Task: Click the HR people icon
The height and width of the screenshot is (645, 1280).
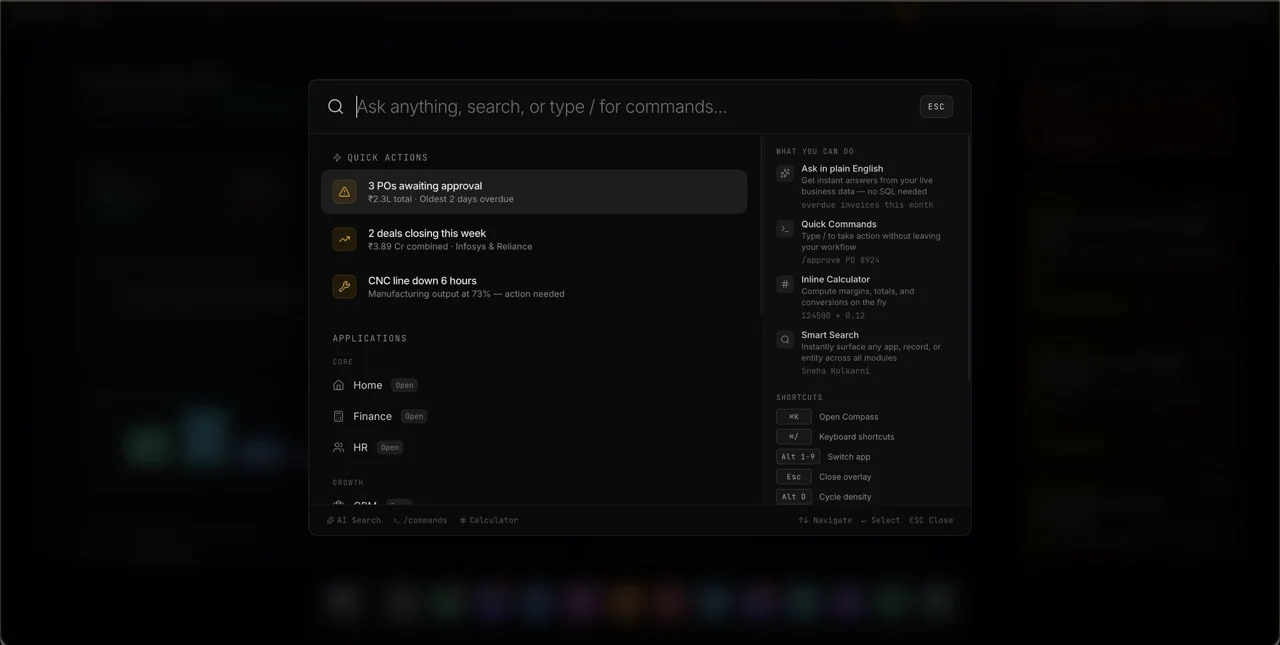Action: point(339,447)
